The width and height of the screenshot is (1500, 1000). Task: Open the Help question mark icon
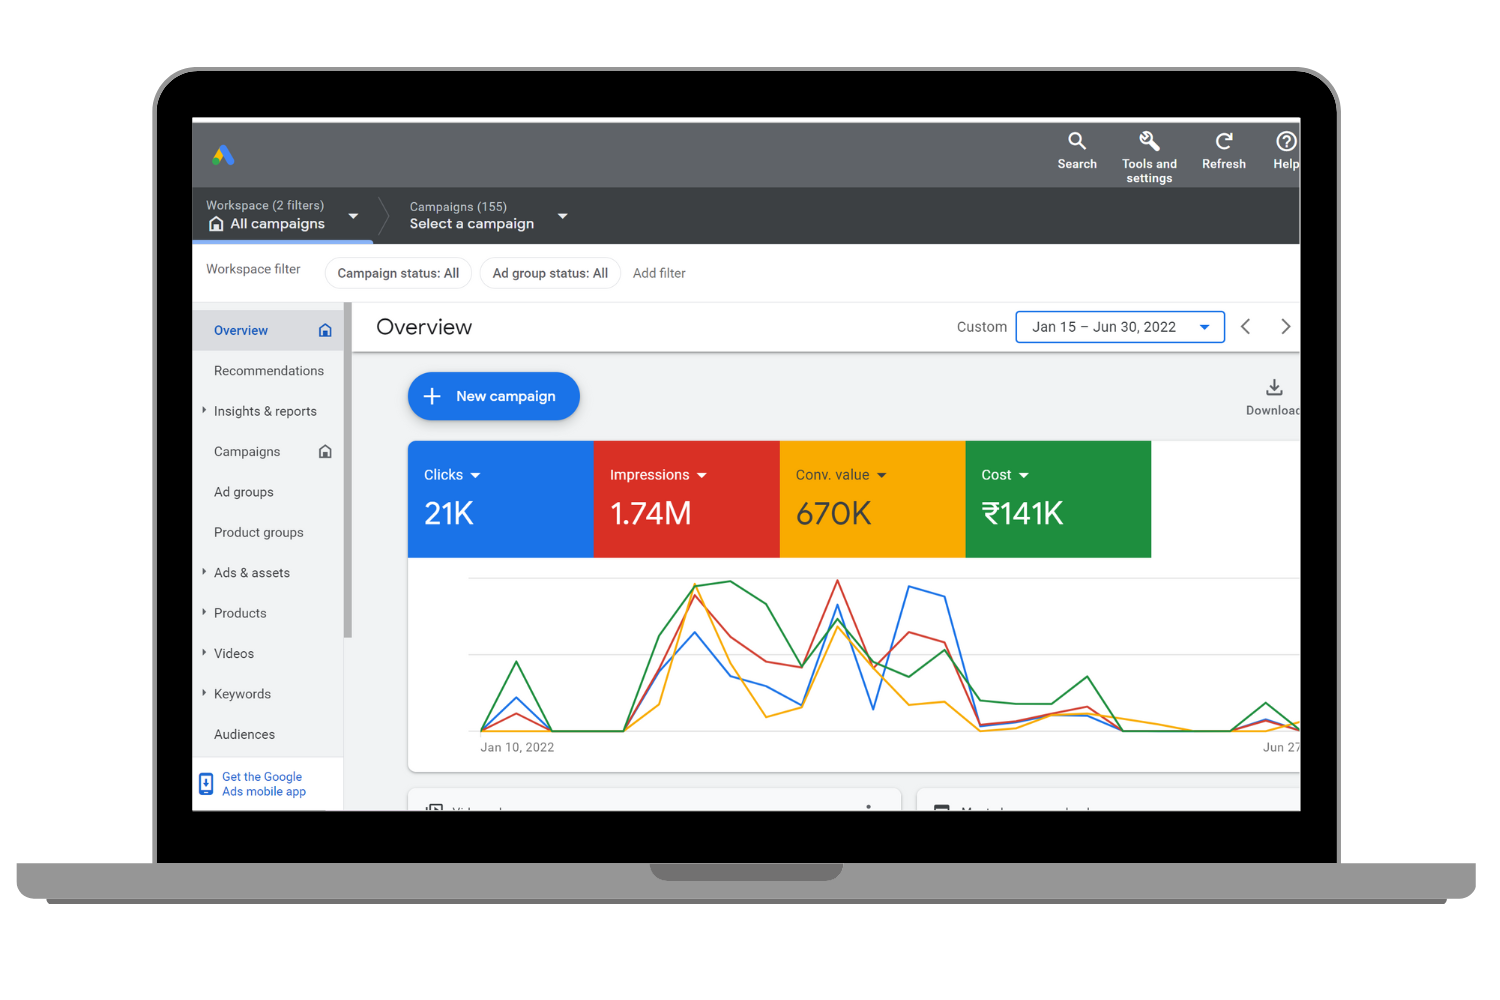(1286, 141)
